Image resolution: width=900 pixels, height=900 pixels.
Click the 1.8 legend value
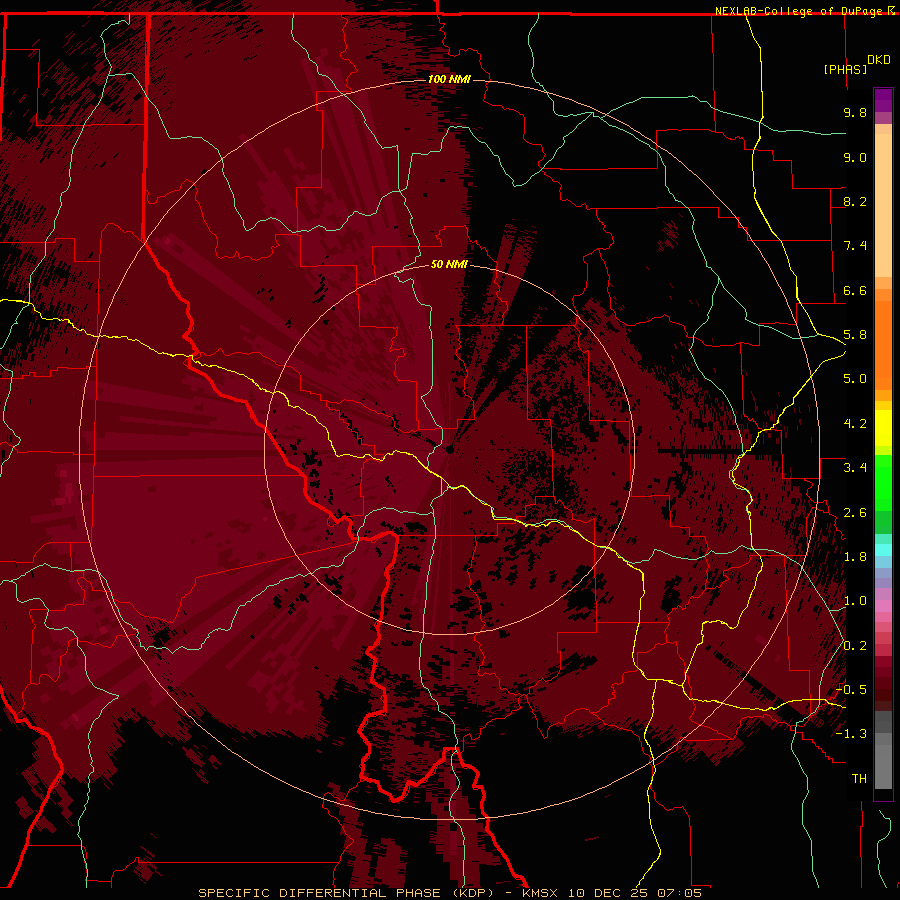[855, 557]
